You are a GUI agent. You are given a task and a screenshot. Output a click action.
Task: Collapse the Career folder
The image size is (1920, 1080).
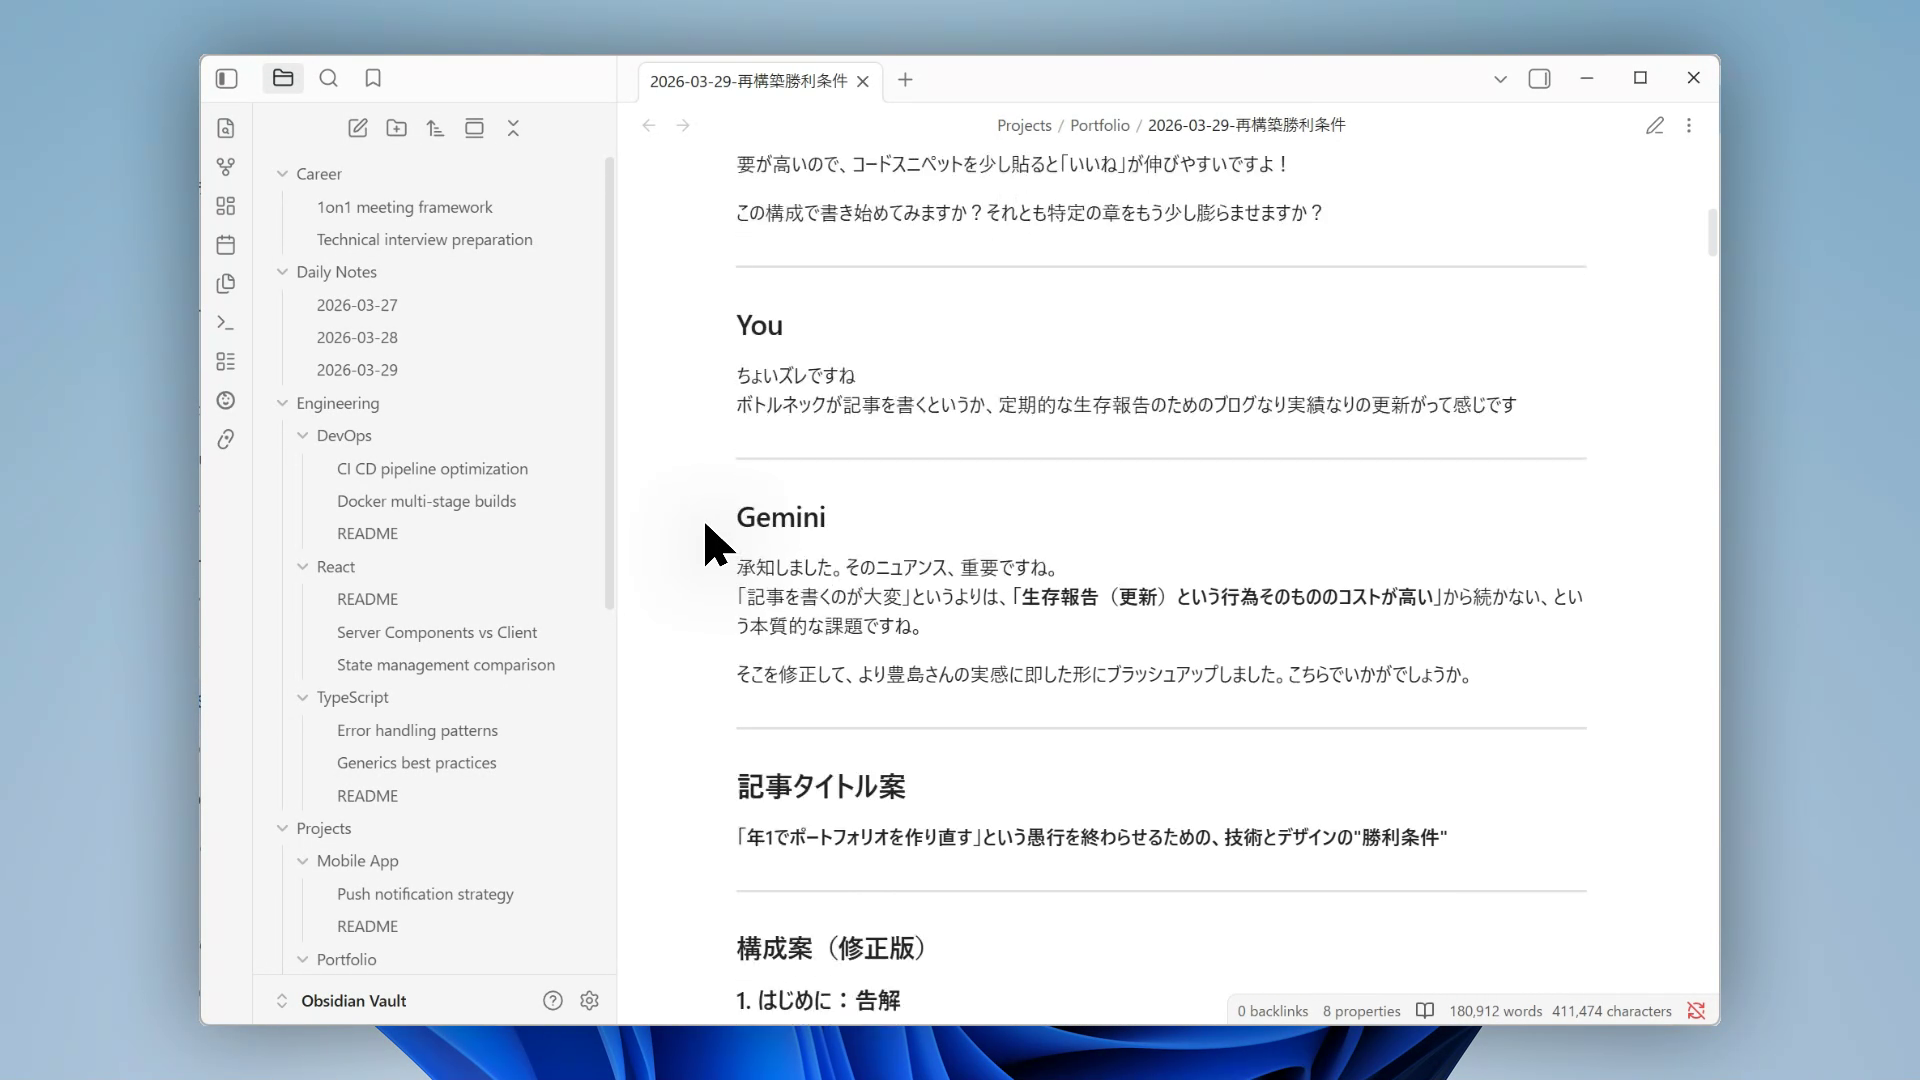click(282, 174)
